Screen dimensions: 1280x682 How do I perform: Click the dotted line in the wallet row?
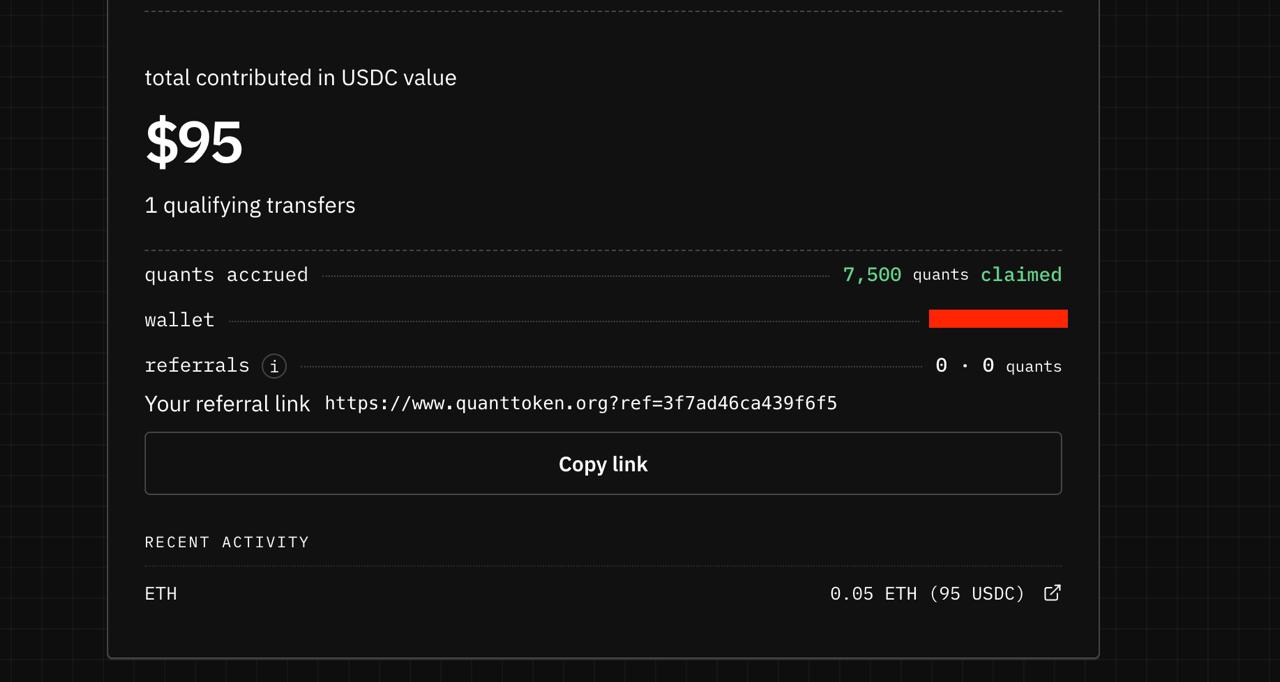pos(574,321)
